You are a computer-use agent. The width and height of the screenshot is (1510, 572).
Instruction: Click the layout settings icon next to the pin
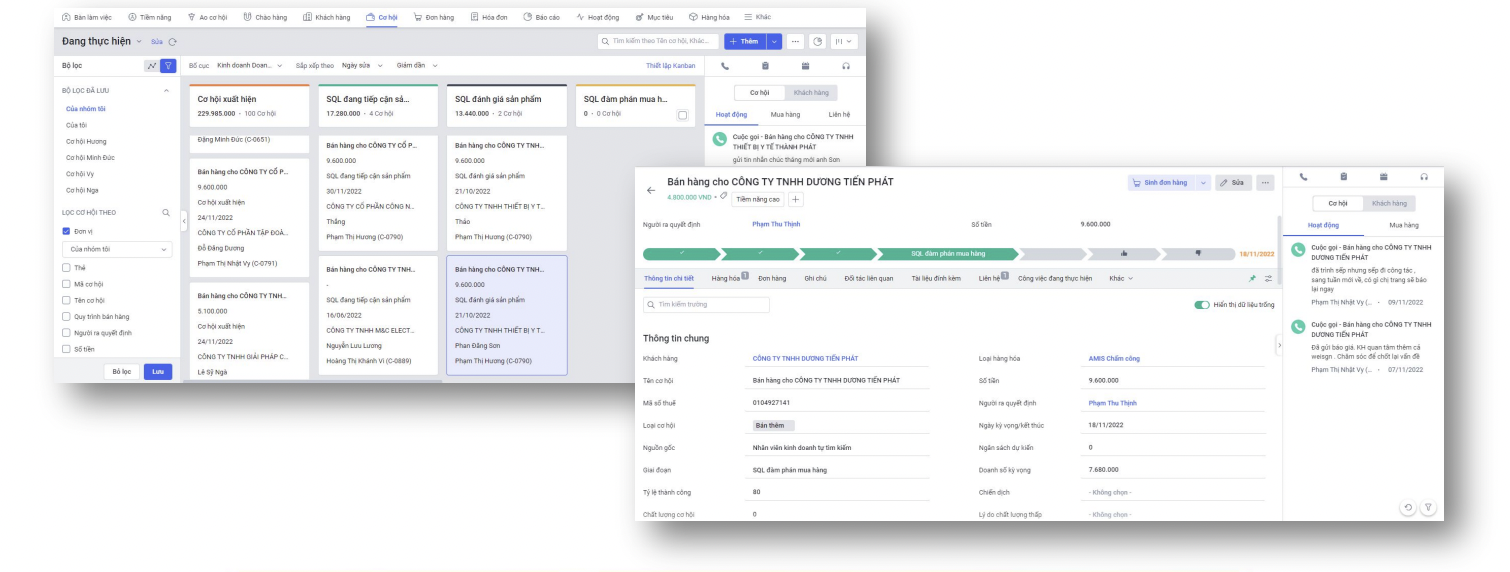1268,278
